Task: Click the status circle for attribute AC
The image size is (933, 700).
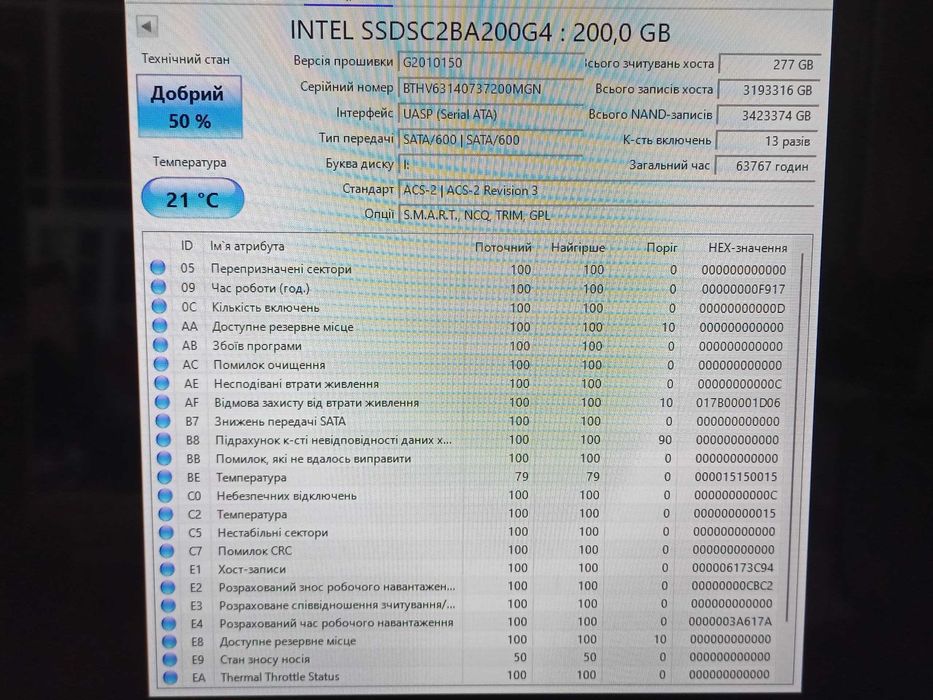Action: (161, 364)
